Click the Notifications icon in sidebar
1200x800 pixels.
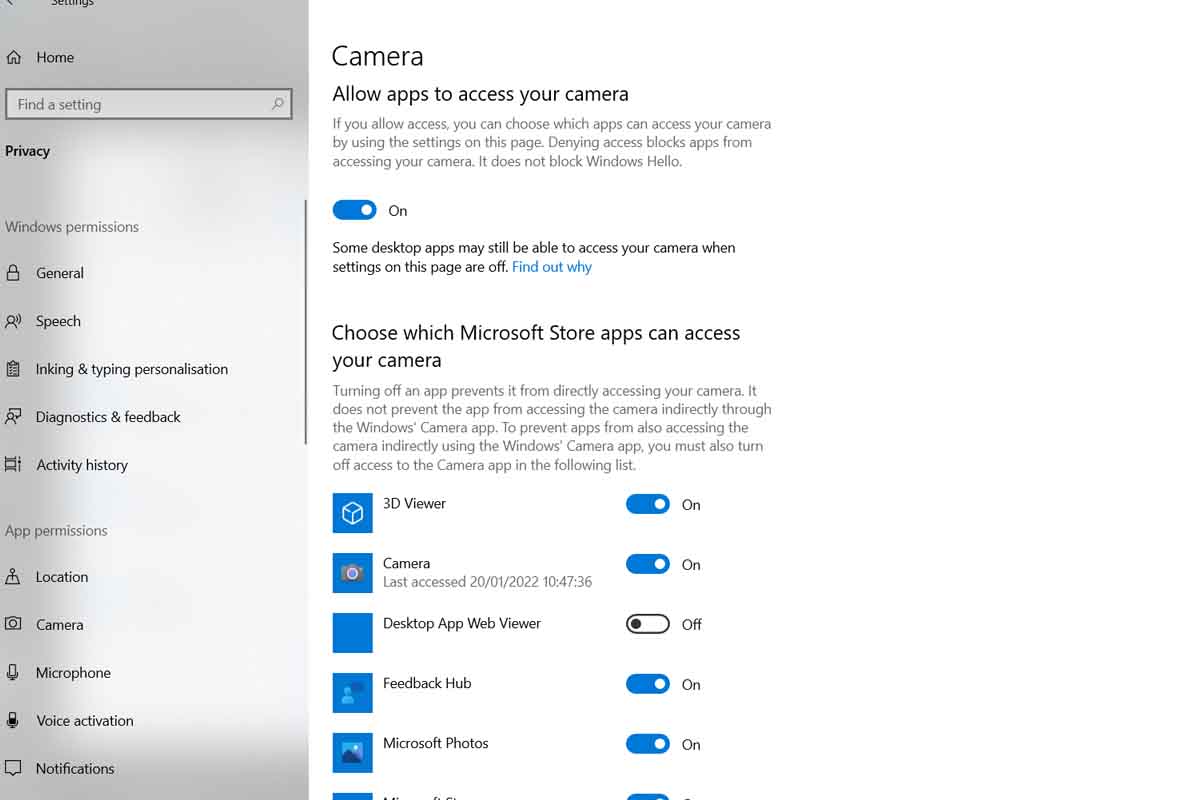click(x=13, y=769)
